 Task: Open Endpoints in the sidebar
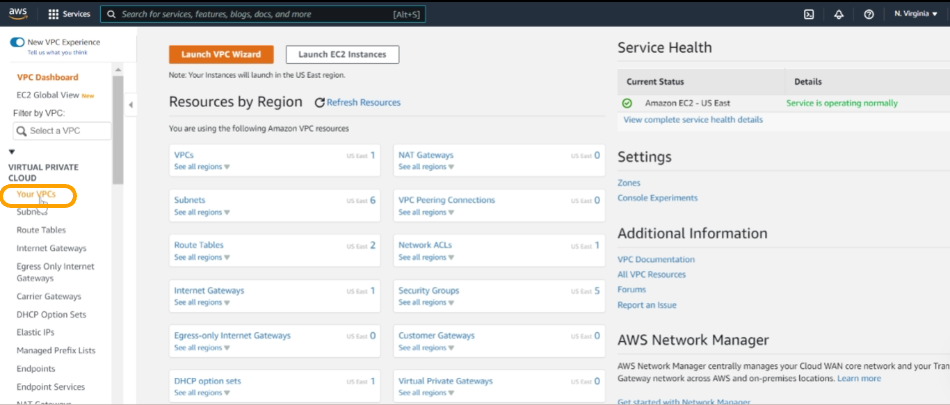coord(36,369)
